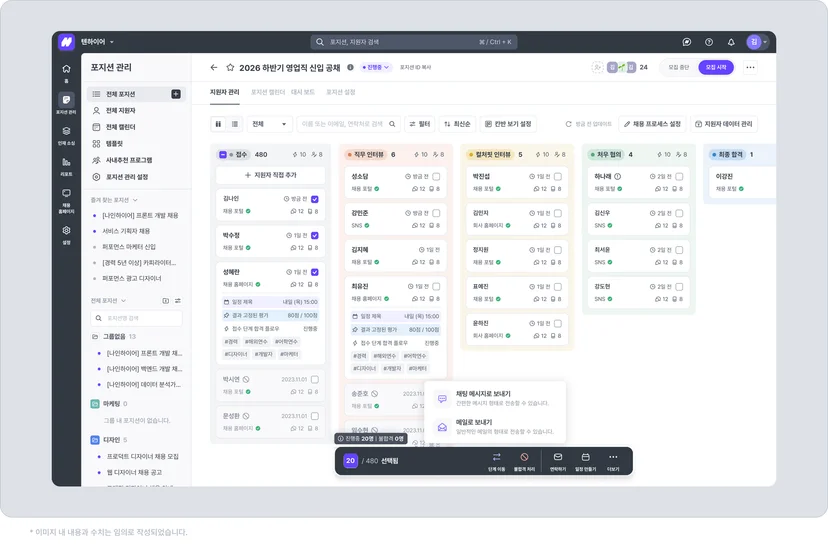Click 칸반 보기 설정 button
The width and height of the screenshot is (828, 547).
click(508, 124)
